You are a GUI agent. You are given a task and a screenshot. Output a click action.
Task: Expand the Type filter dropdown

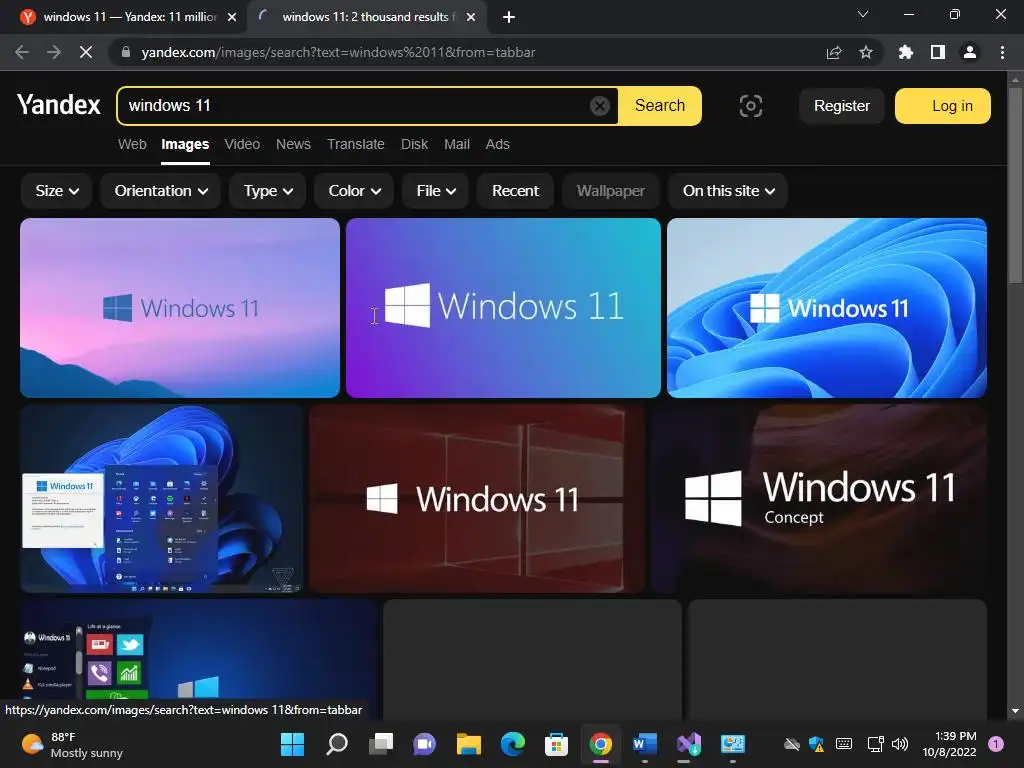click(x=268, y=191)
